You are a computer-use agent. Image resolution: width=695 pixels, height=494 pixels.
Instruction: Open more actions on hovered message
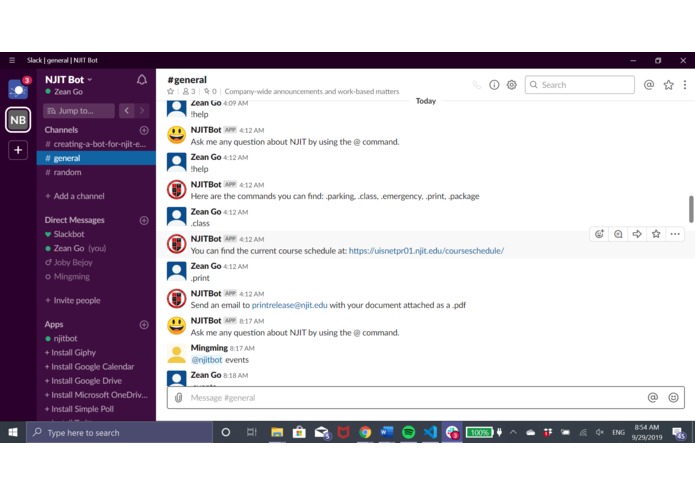point(675,234)
